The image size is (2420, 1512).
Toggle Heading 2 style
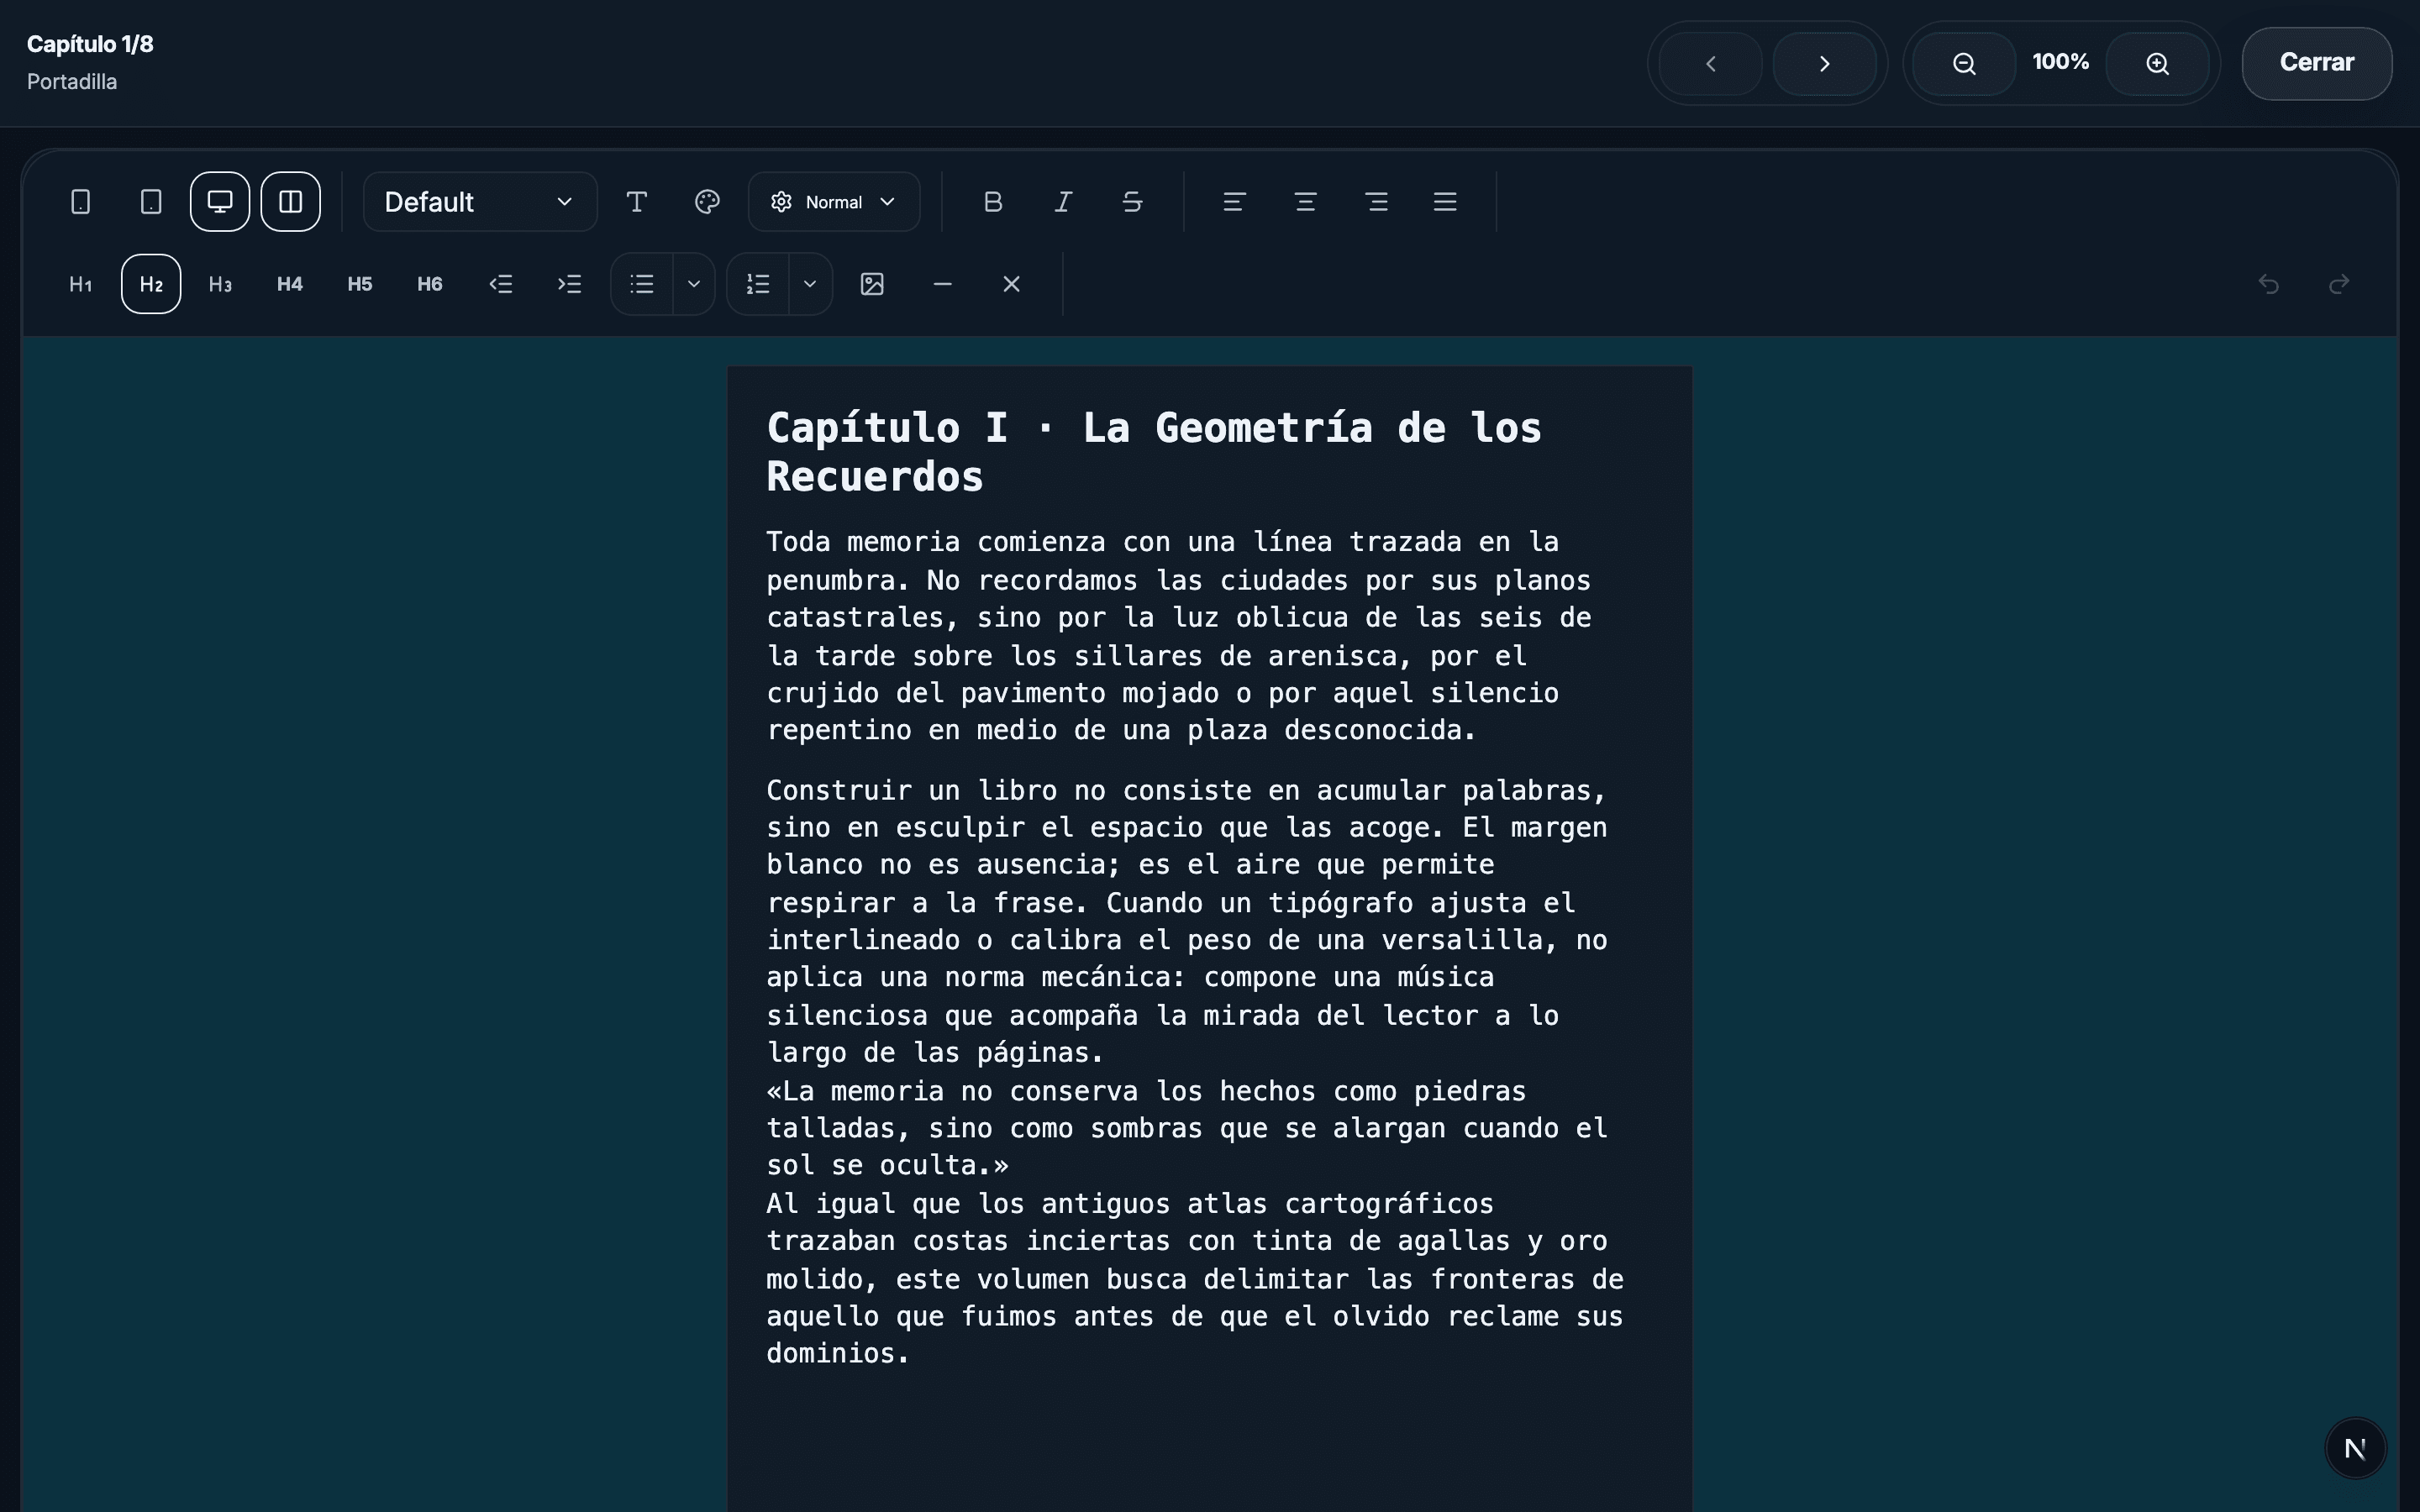[x=151, y=284]
